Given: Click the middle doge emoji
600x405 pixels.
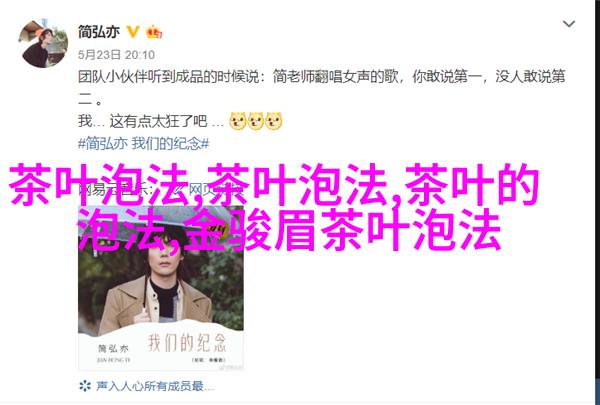Looking at the screenshot, I should point(256,121).
